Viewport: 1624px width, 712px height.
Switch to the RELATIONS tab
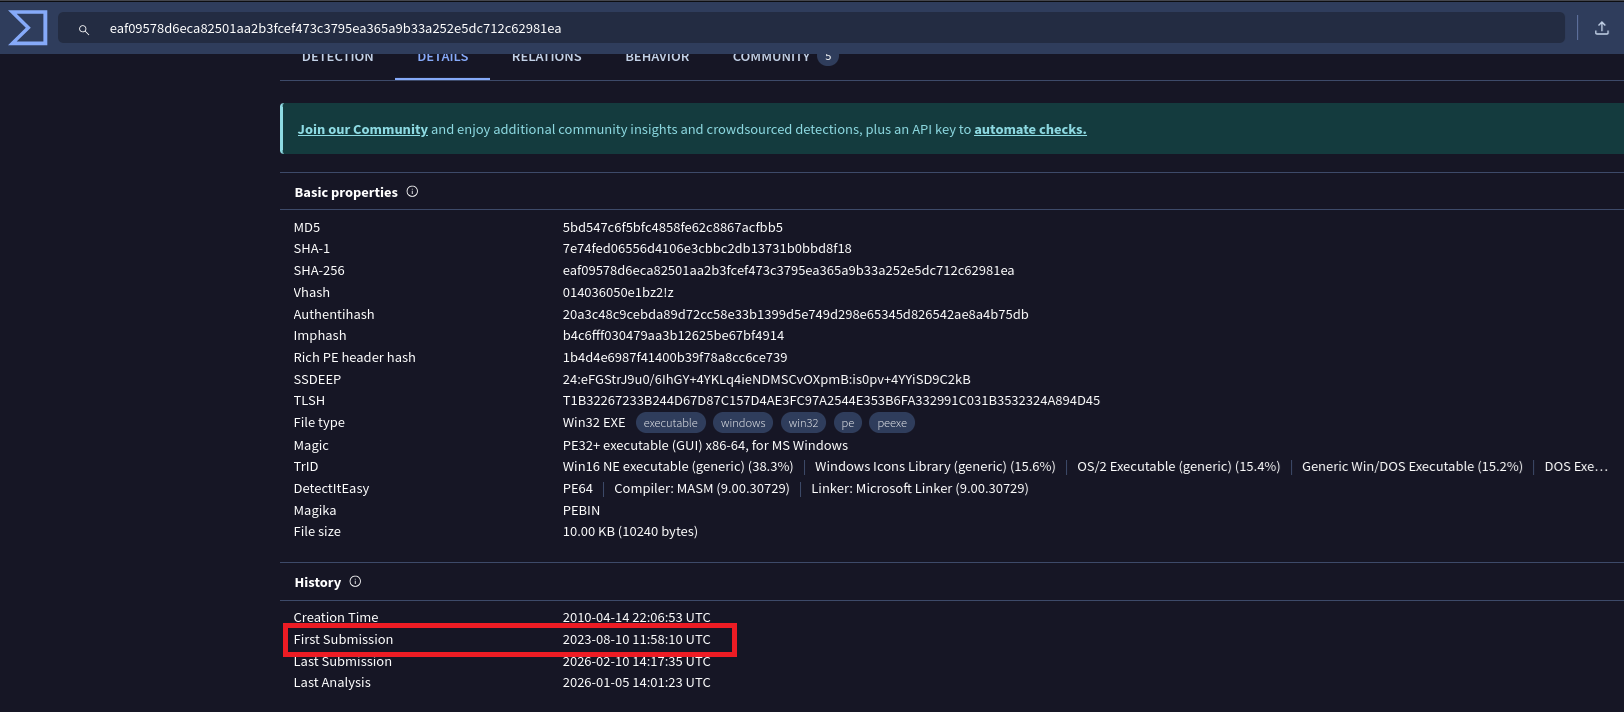pyautogui.click(x=546, y=58)
